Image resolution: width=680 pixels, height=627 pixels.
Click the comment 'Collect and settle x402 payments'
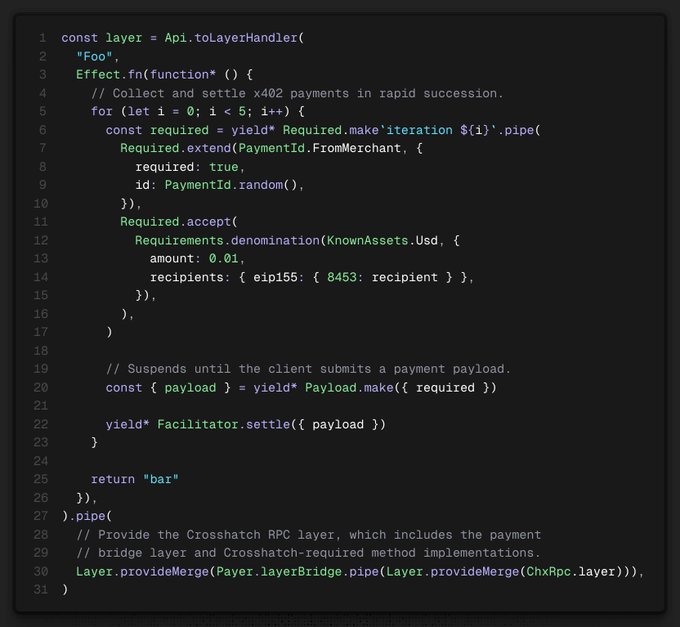(231, 93)
